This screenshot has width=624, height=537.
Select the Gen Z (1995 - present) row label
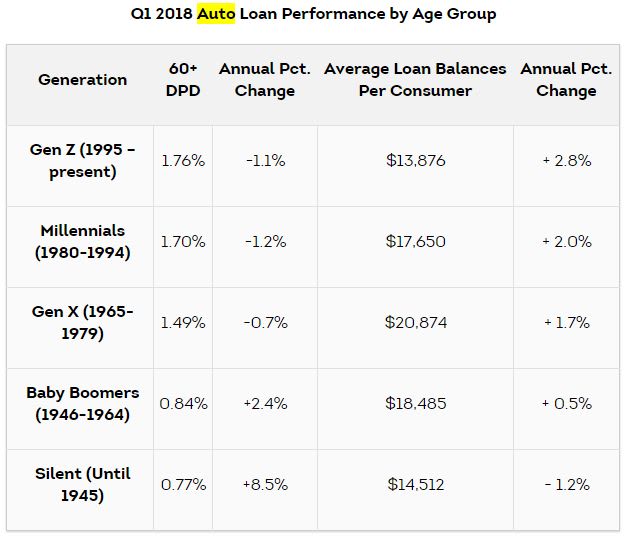(x=83, y=160)
